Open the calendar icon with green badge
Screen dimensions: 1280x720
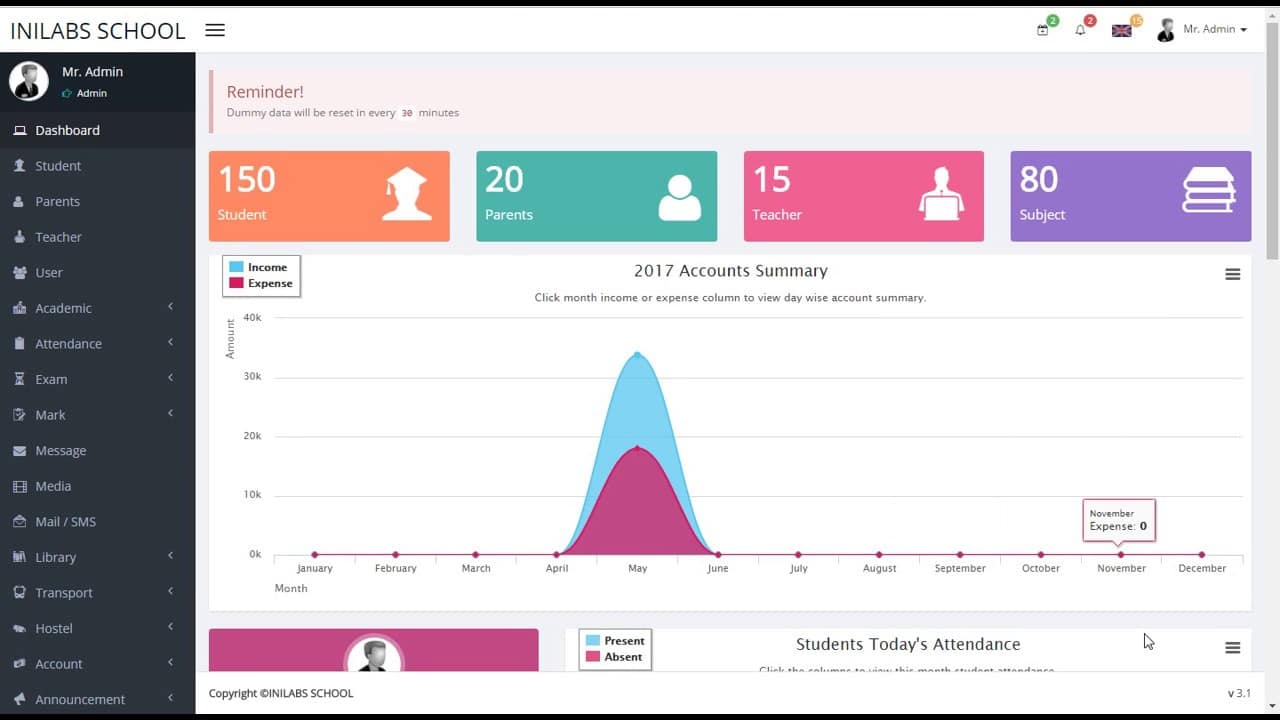pyautogui.click(x=1042, y=29)
